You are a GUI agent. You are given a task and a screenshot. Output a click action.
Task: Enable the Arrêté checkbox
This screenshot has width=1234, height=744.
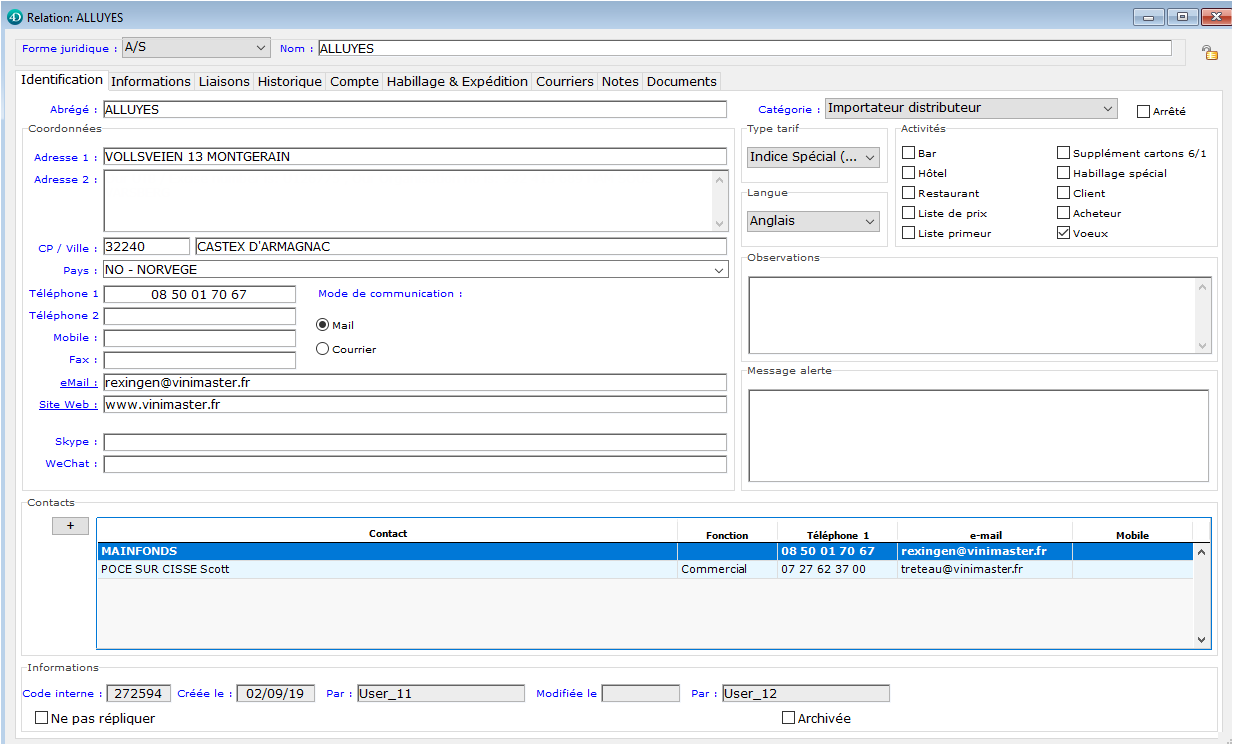tap(1143, 112)
